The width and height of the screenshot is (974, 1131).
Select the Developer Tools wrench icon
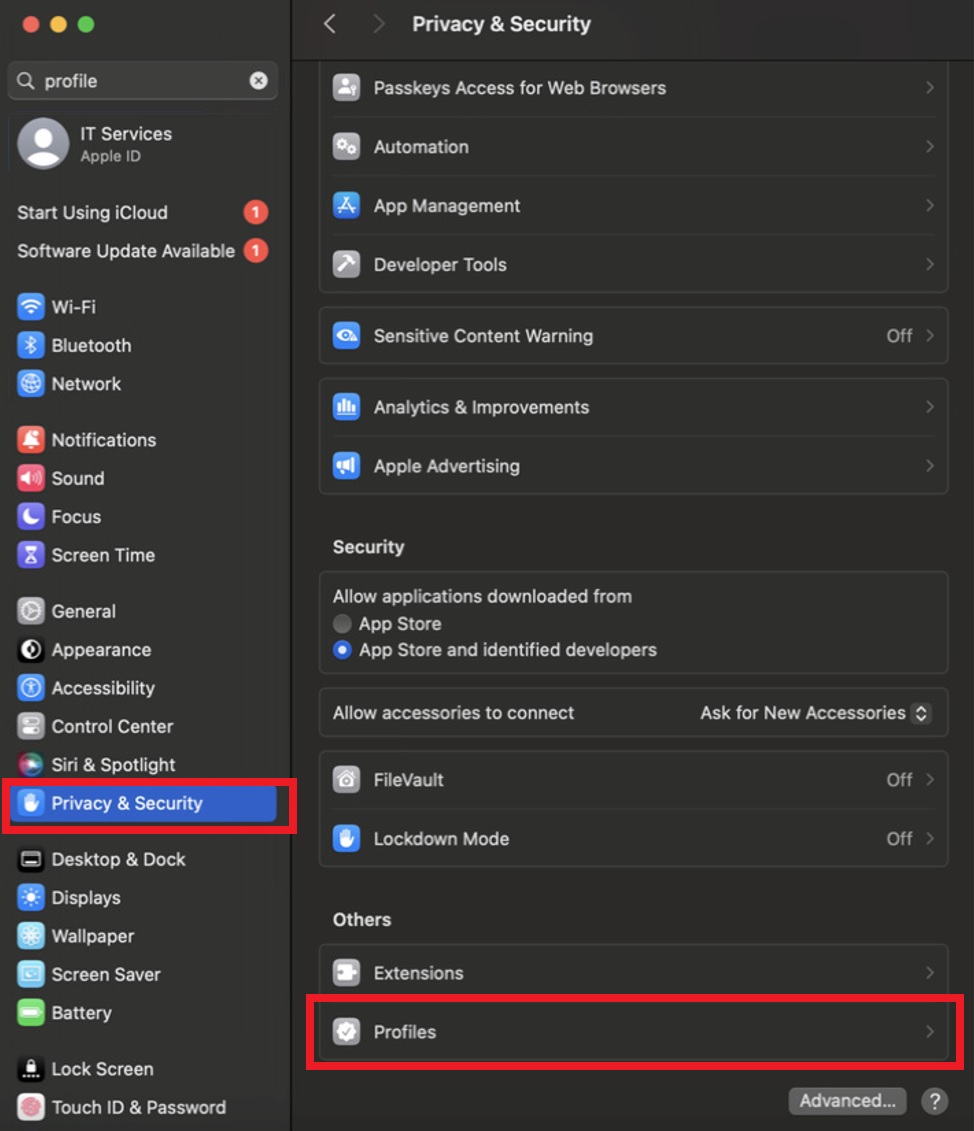point(346,265)
